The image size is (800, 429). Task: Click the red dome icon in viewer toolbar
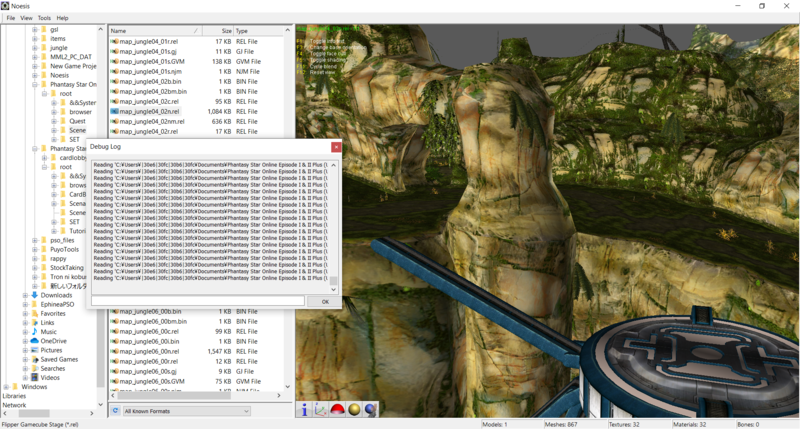tap(337, 409)
